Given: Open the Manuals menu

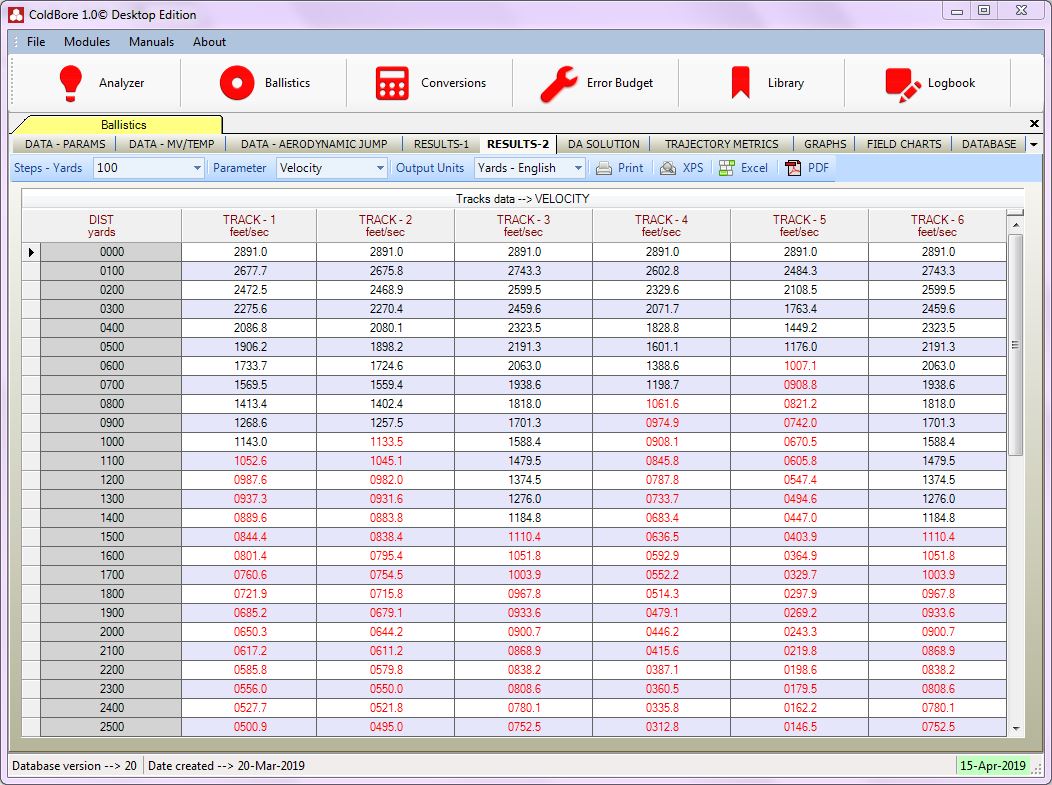Looking at the screenshot, I should pyautogui.click(x=152, y=42).
